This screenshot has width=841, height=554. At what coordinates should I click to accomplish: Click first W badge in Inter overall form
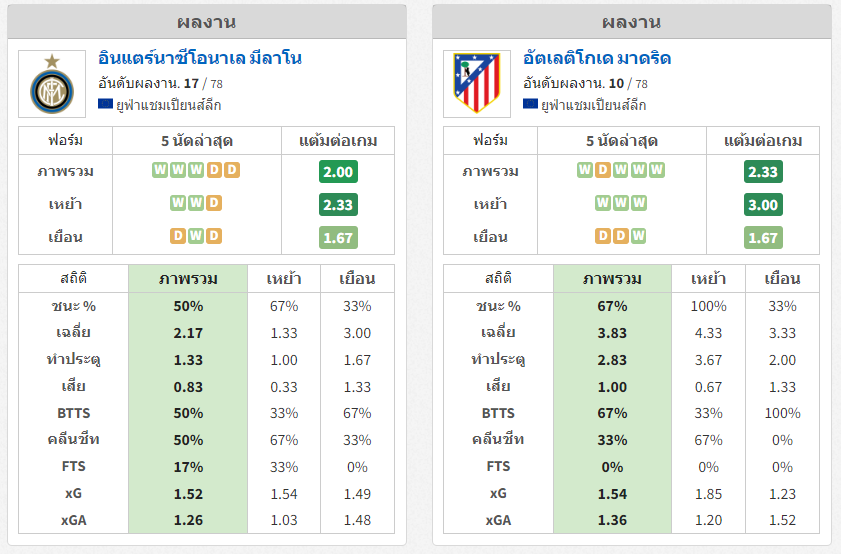[x=160, y=170]
